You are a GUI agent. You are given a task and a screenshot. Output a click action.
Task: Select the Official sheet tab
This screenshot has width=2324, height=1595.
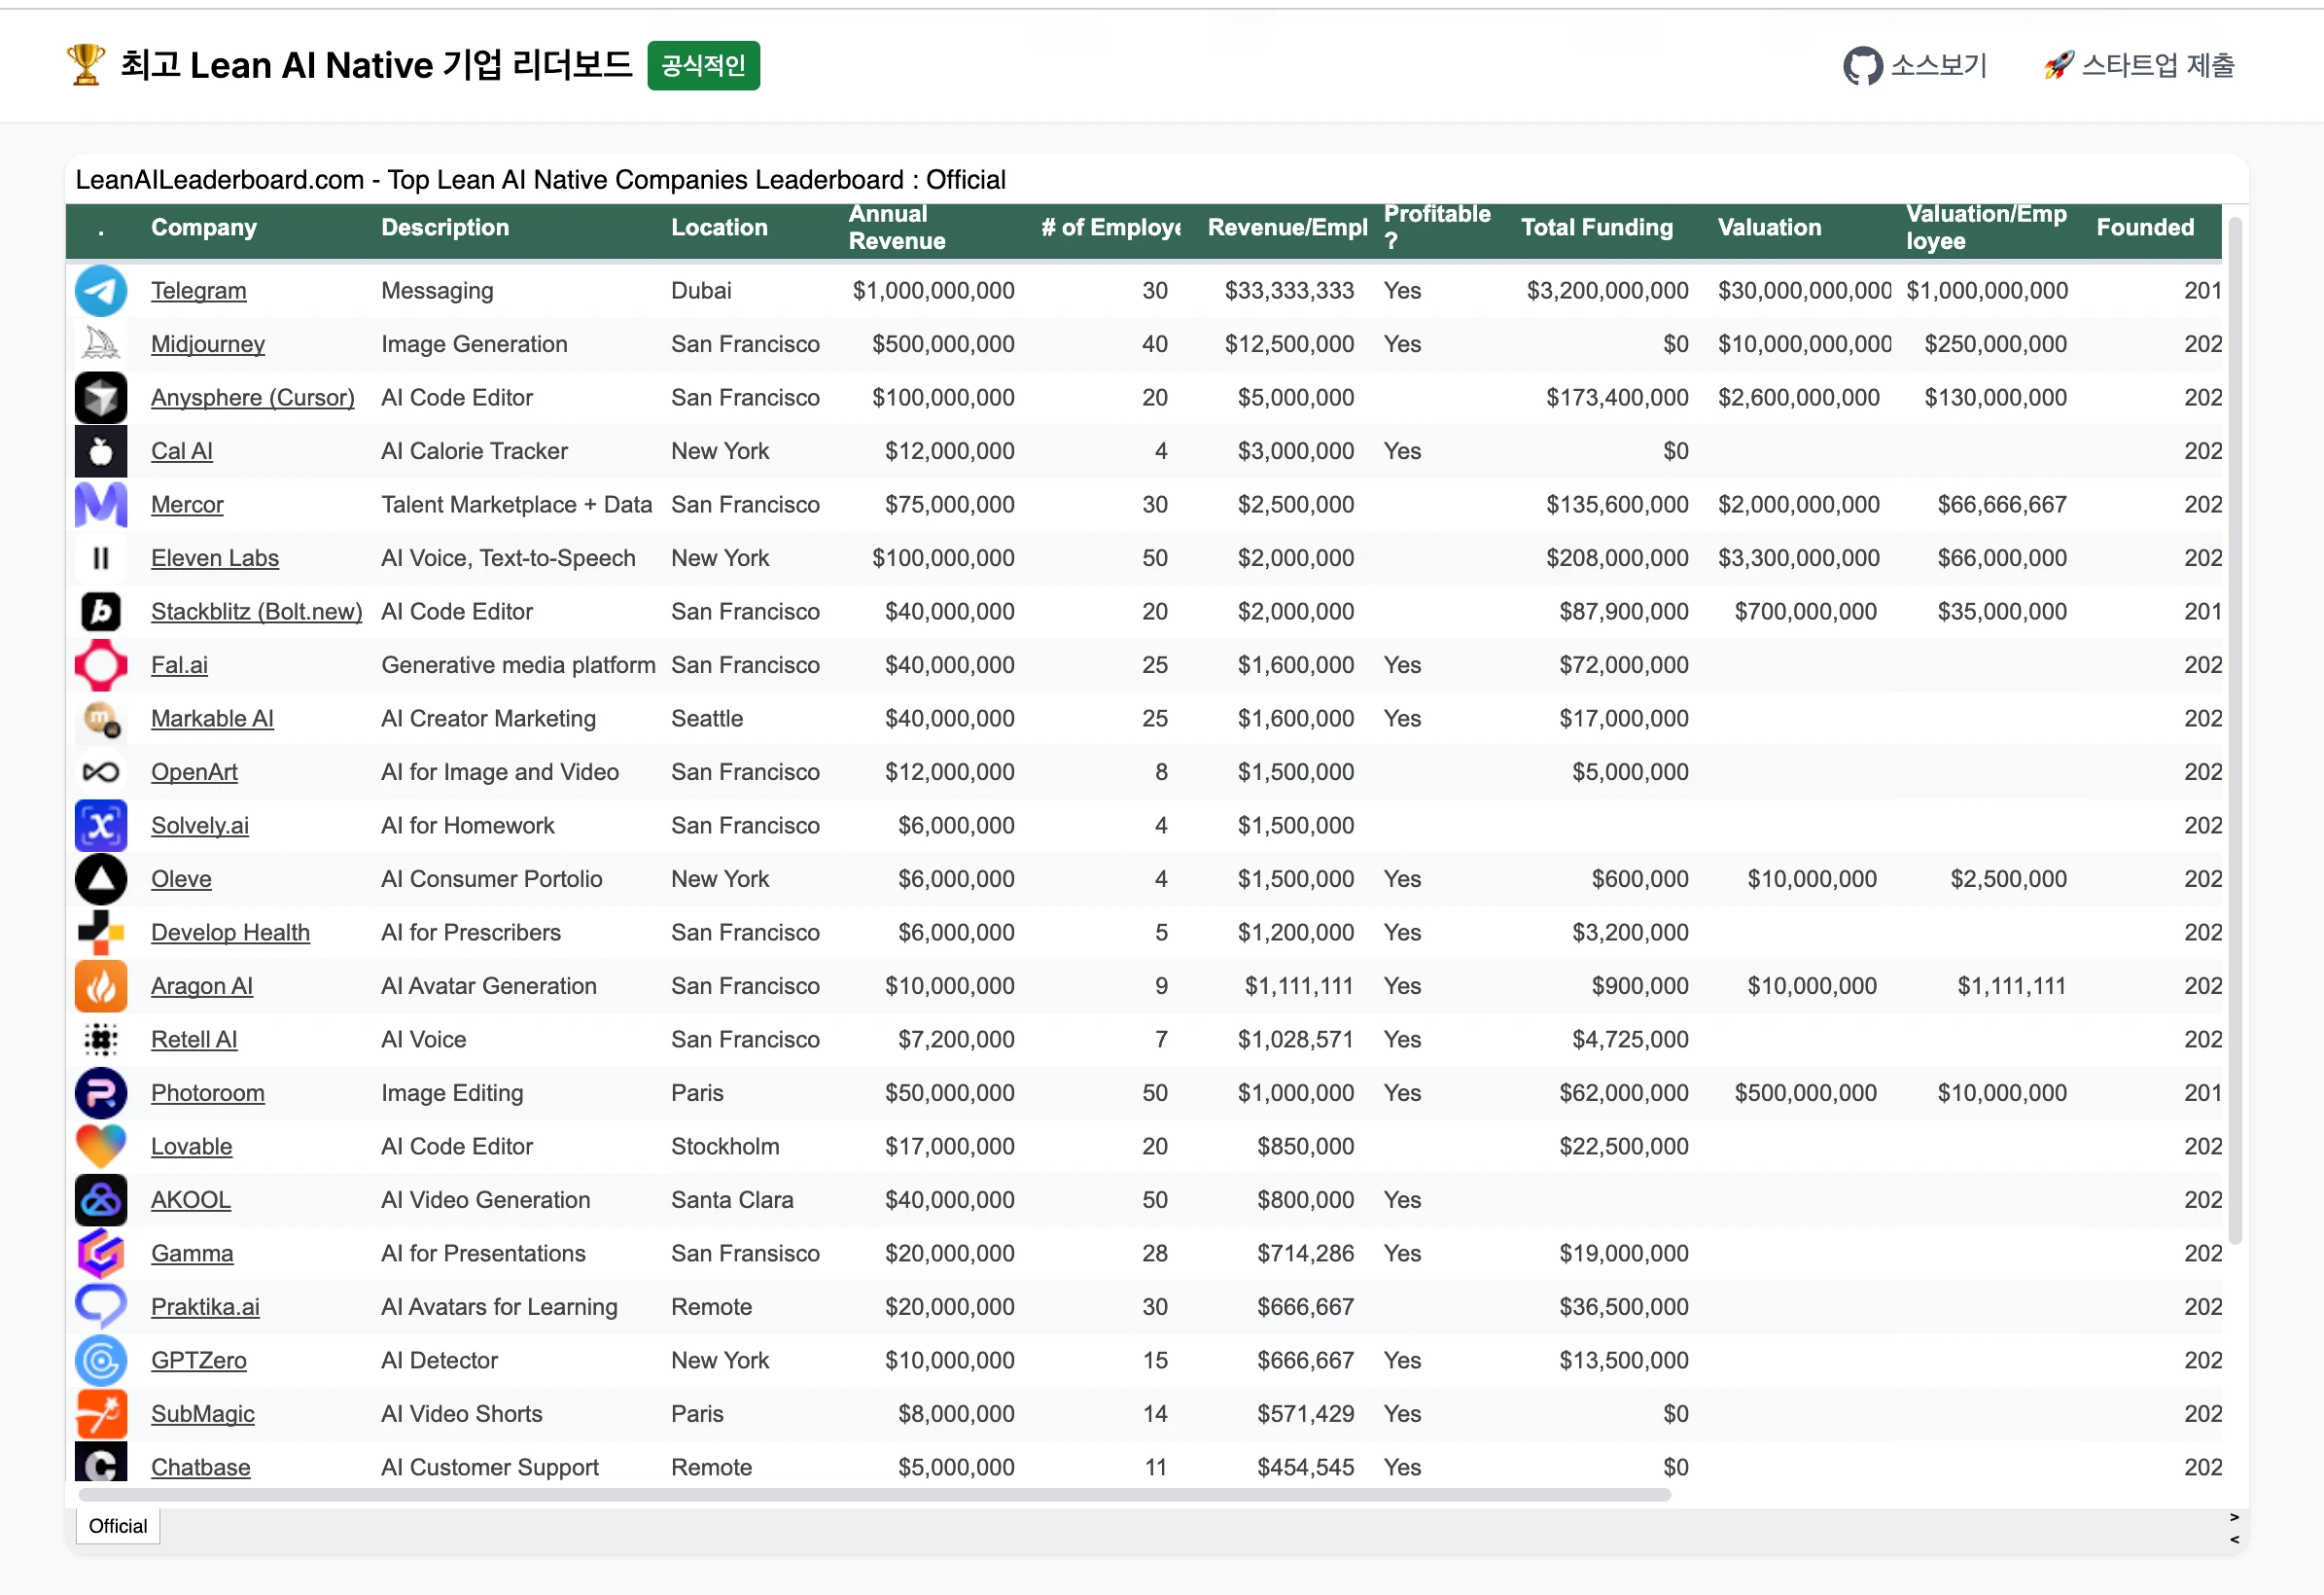click(x=118, y=1526)
